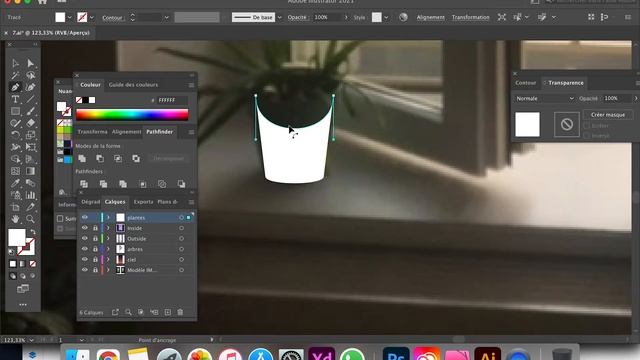Select the Rectangle tool
This screenshot has height=360, width=640.
click(15, 111)
